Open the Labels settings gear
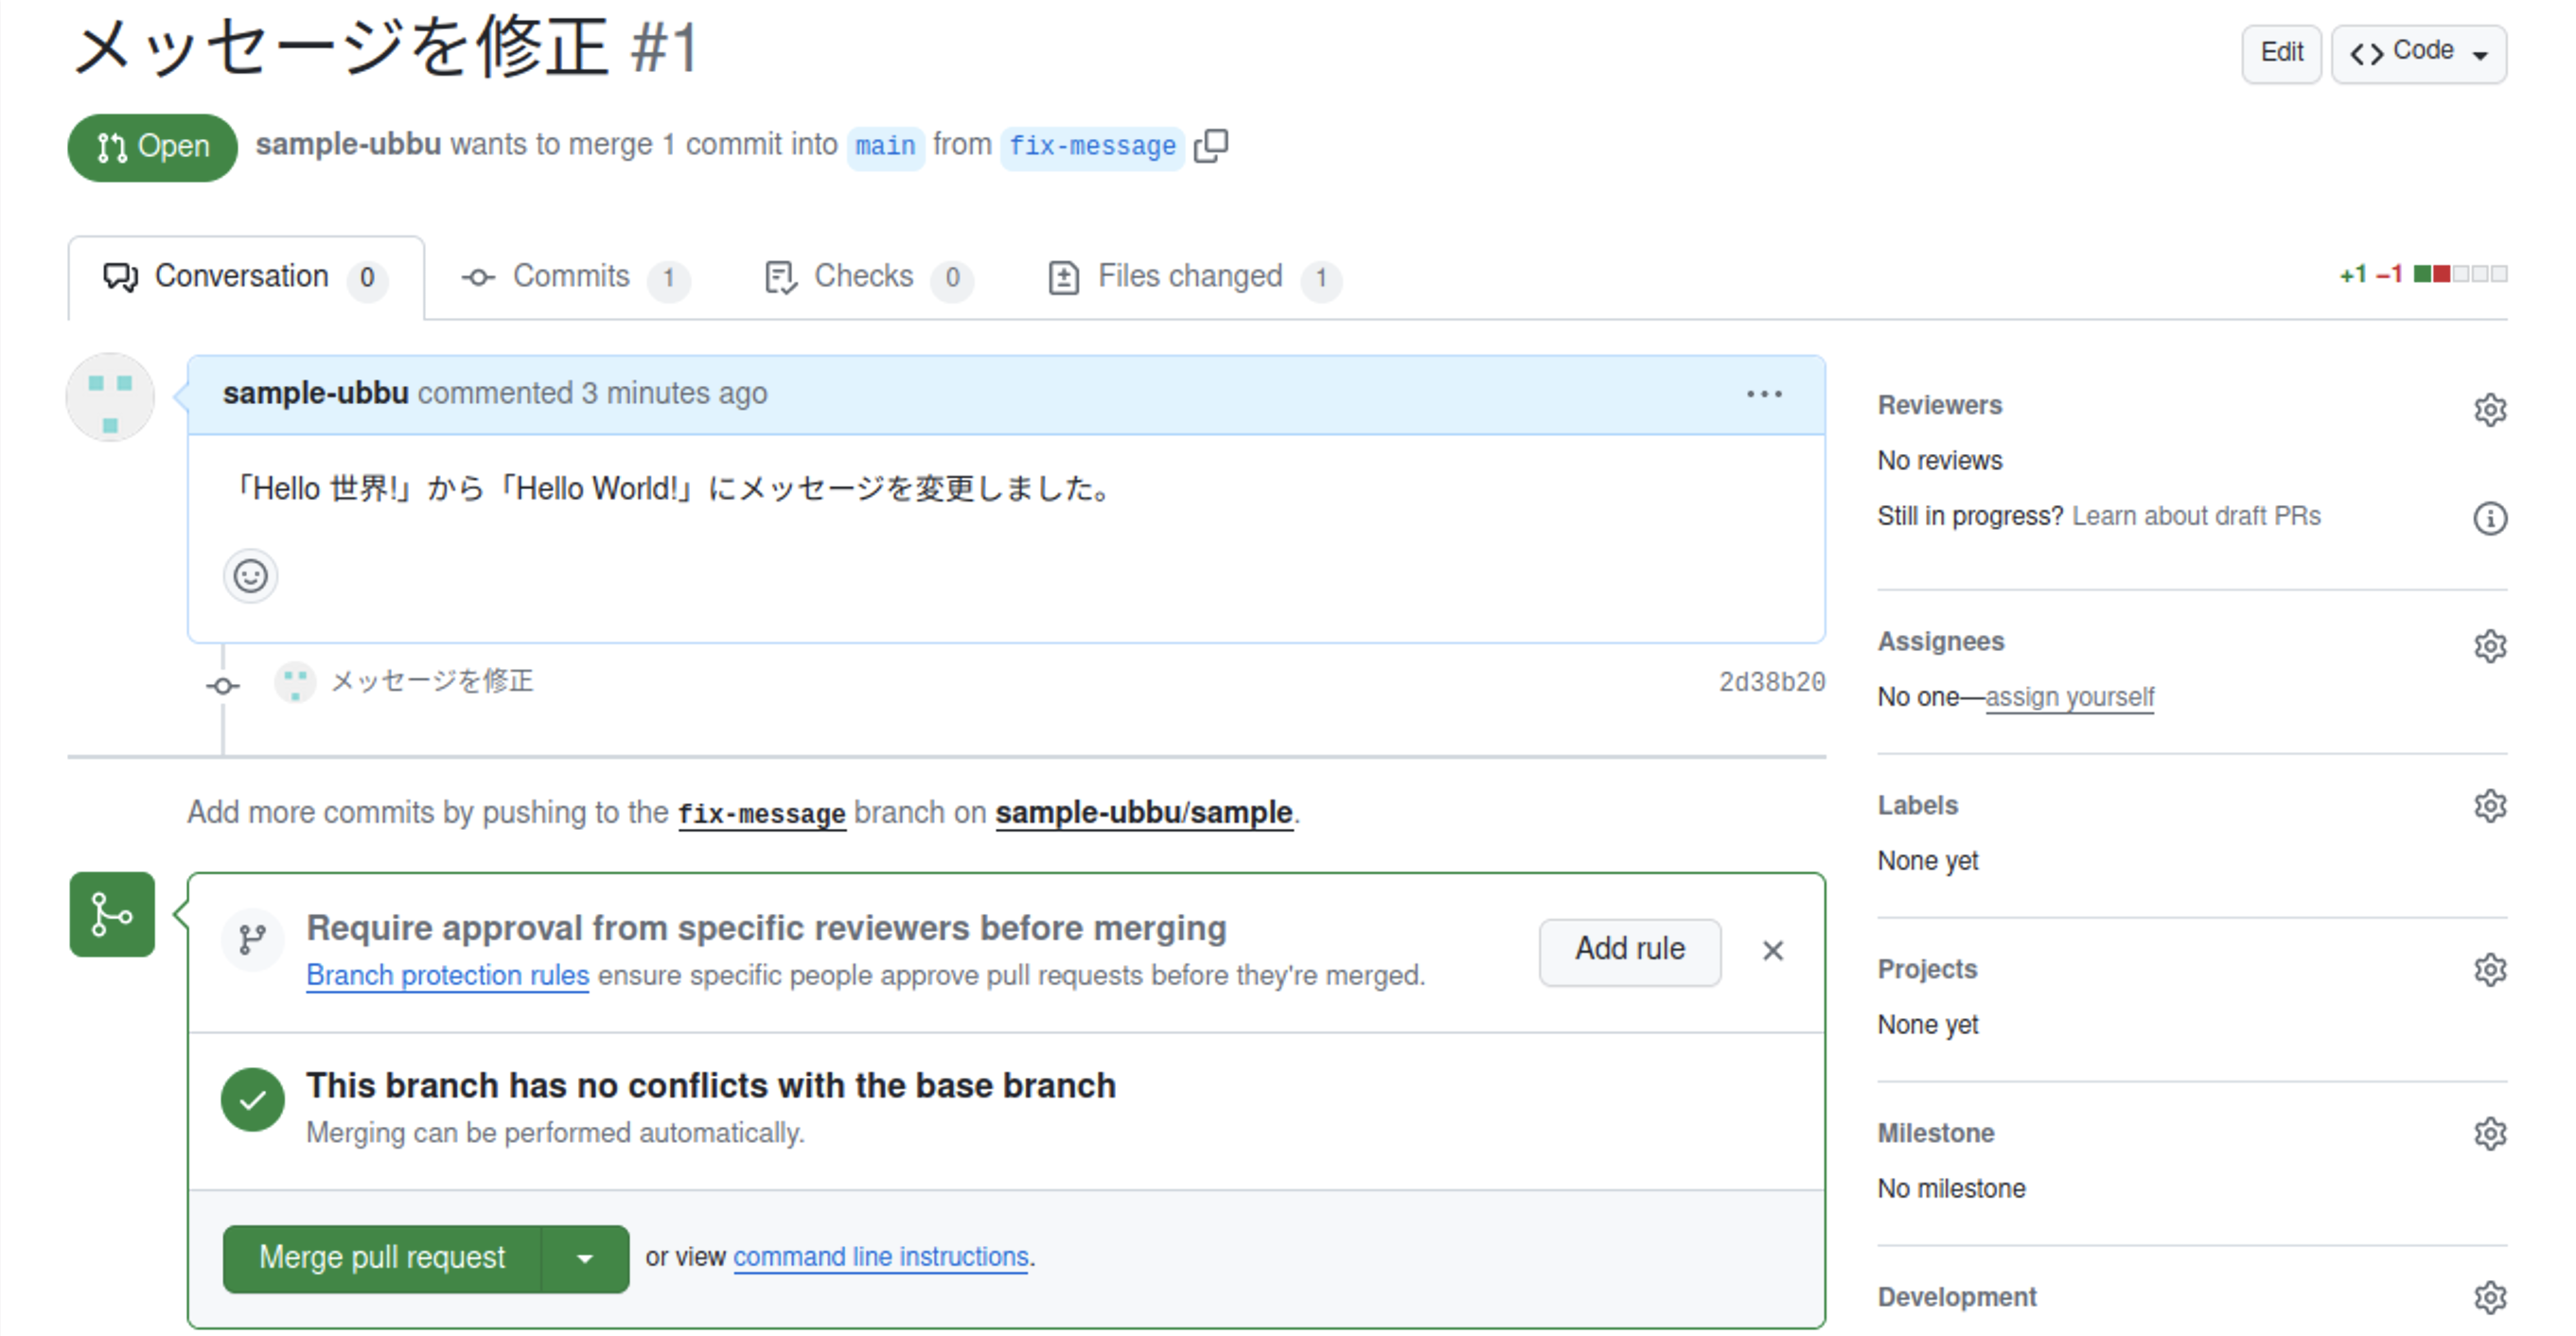The height and width of the screenshot is (1336, 2576). click(x=2489, y=804)
